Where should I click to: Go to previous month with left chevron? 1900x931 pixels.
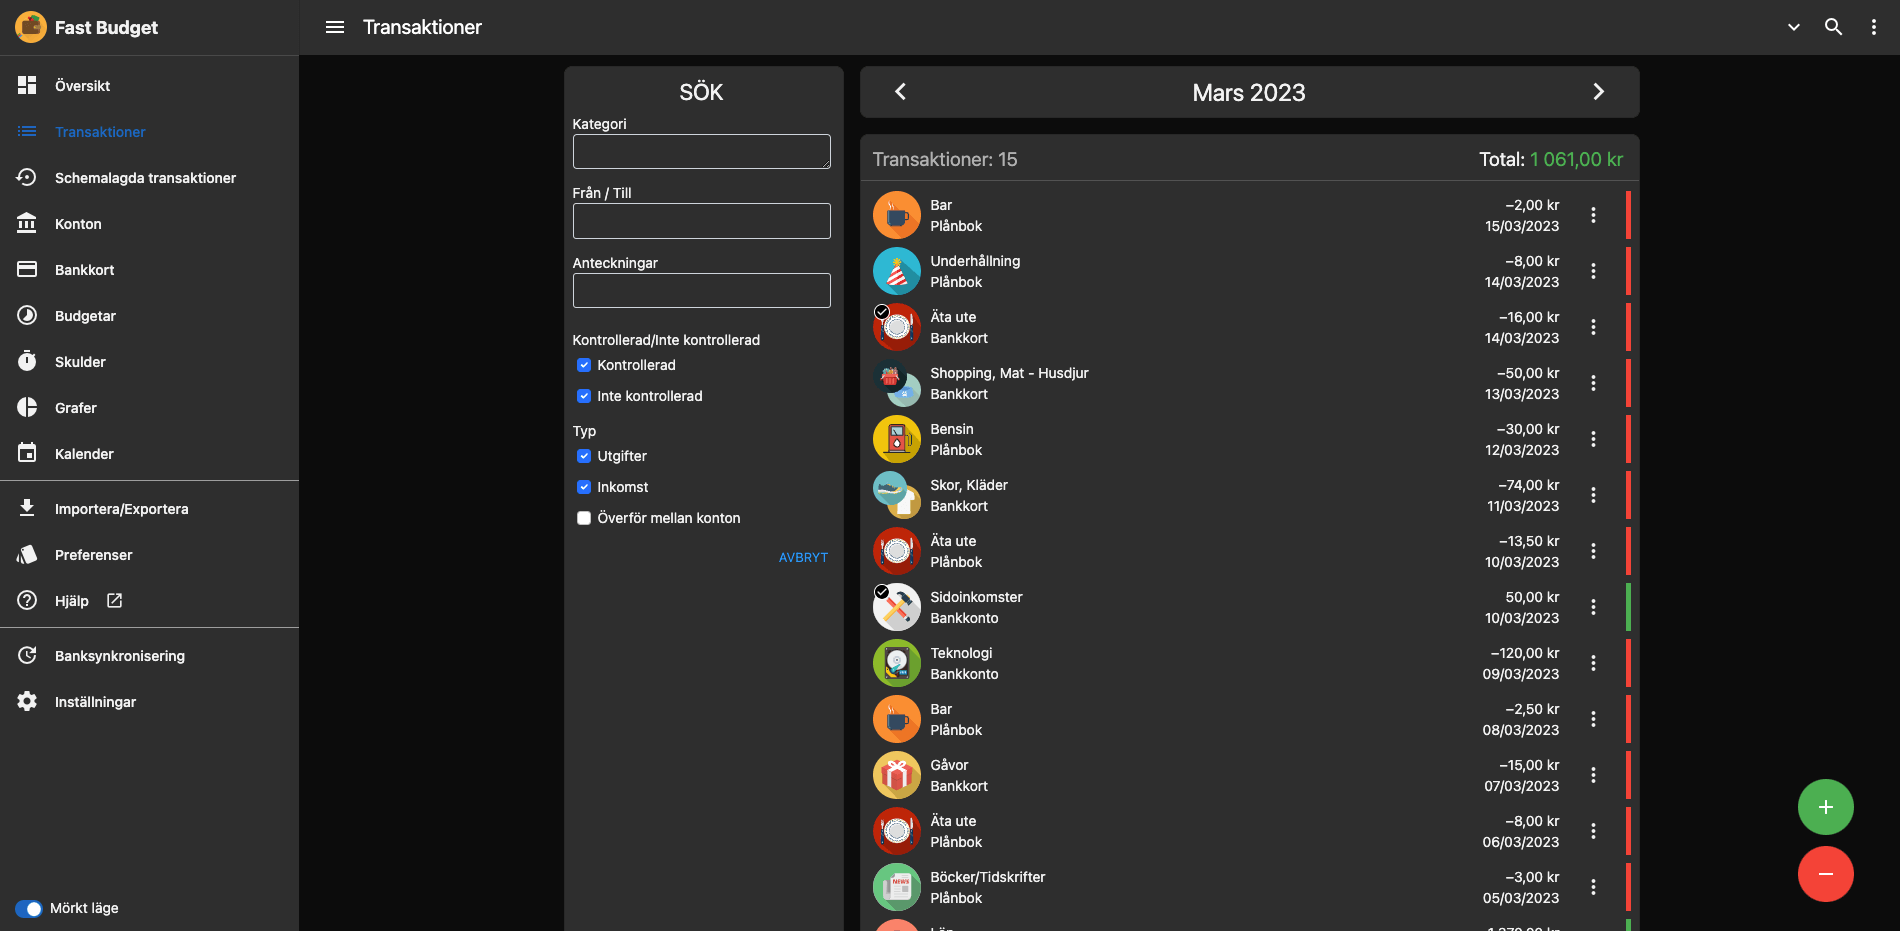[900, 92]
